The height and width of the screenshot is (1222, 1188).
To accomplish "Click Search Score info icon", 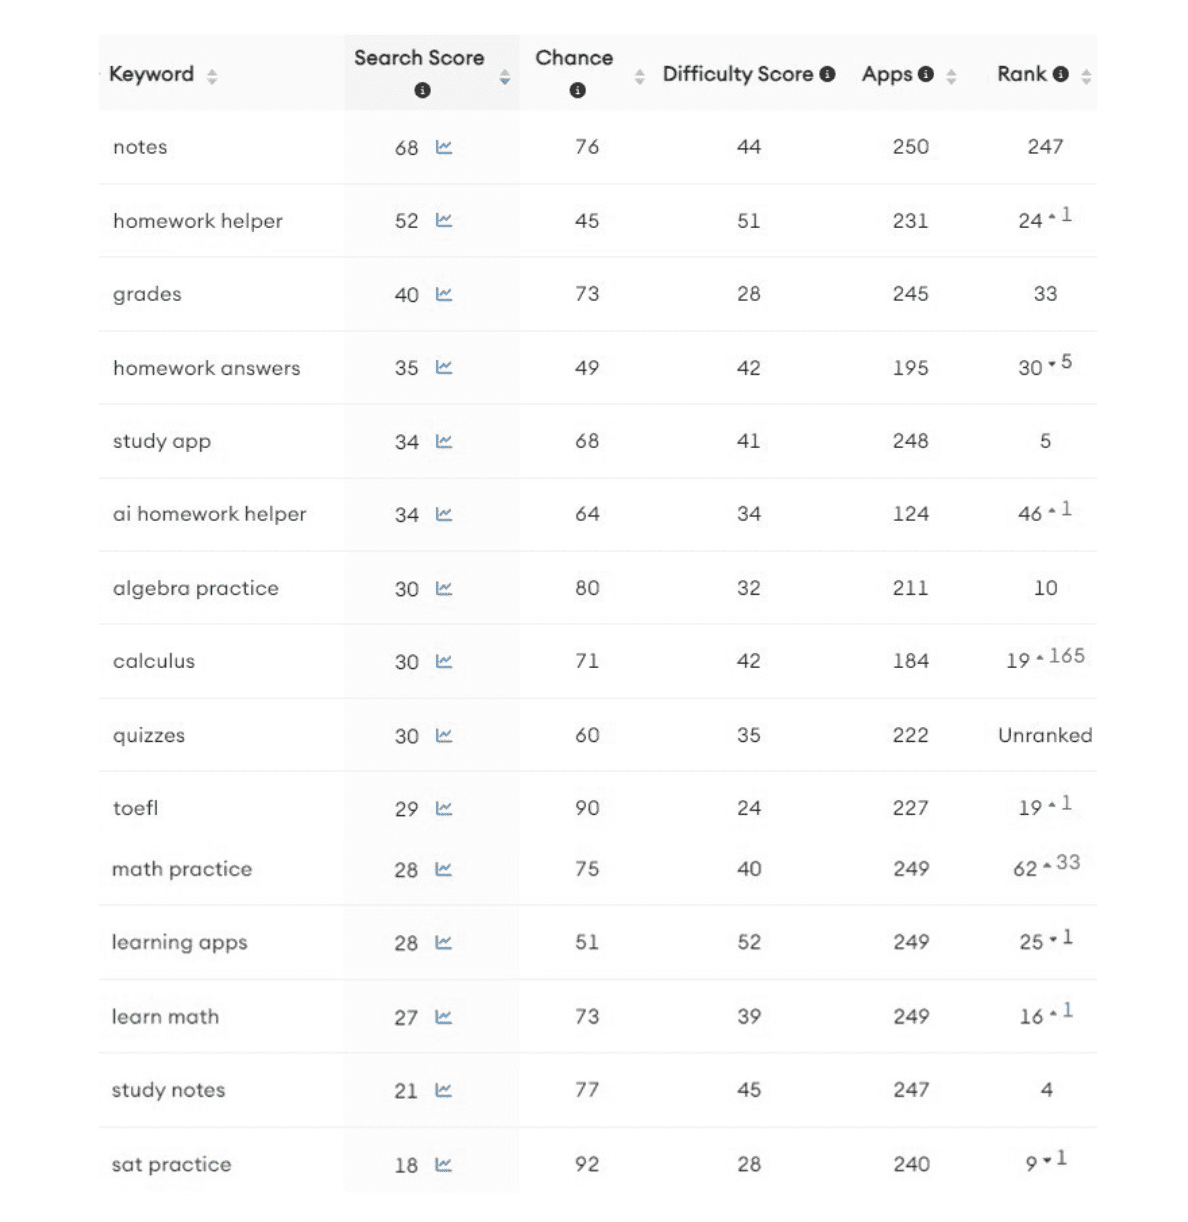I will 422,90.
